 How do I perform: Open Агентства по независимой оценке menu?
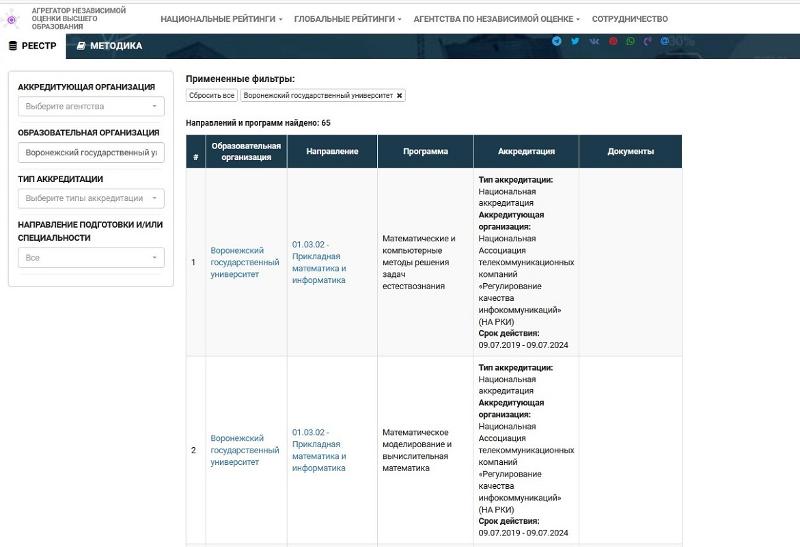click(497, 19)
